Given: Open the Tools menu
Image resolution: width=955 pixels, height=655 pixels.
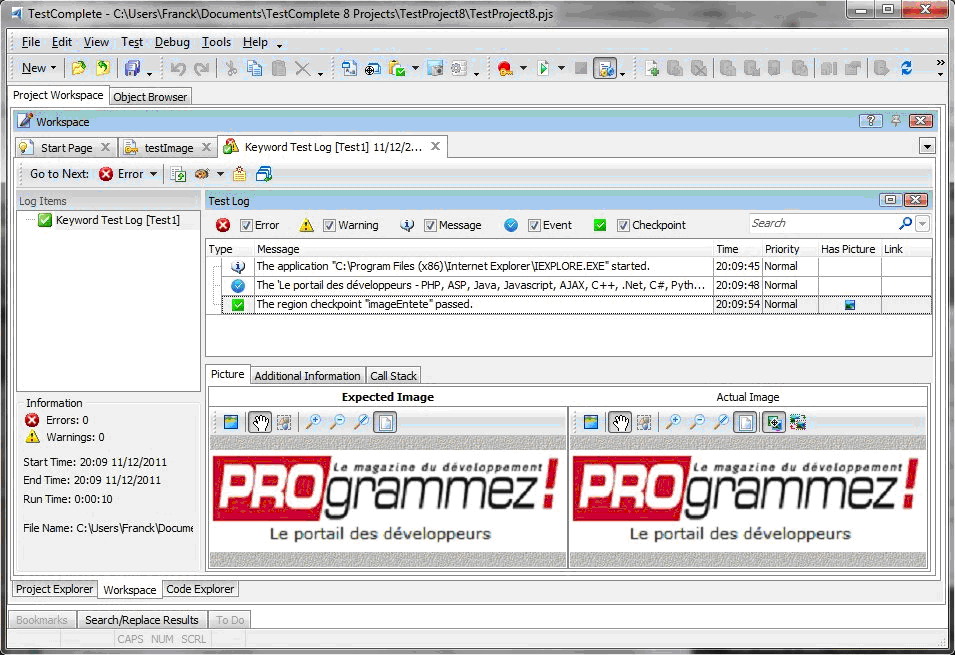Looking at the screenshot, I should (216, 42).
